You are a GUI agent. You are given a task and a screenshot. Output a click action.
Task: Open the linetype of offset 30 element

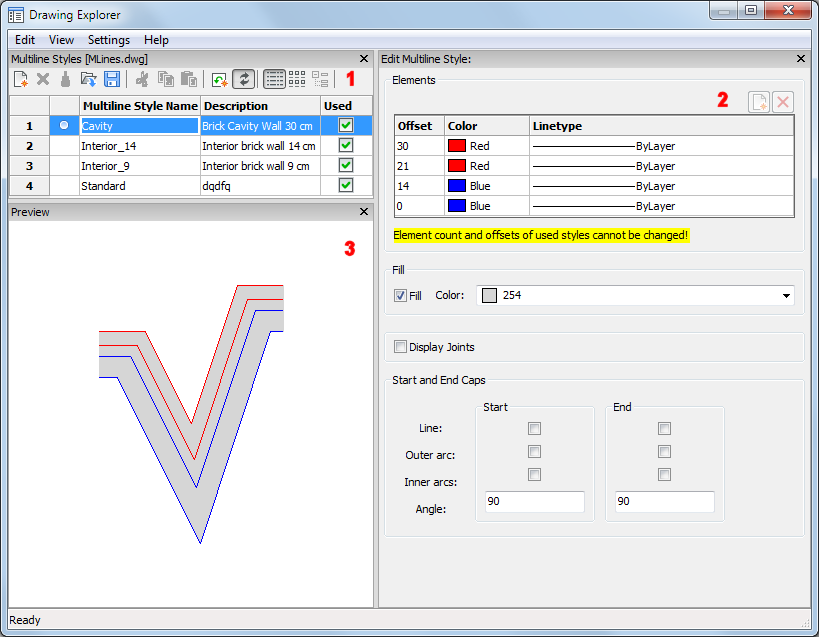pos(661,146)
